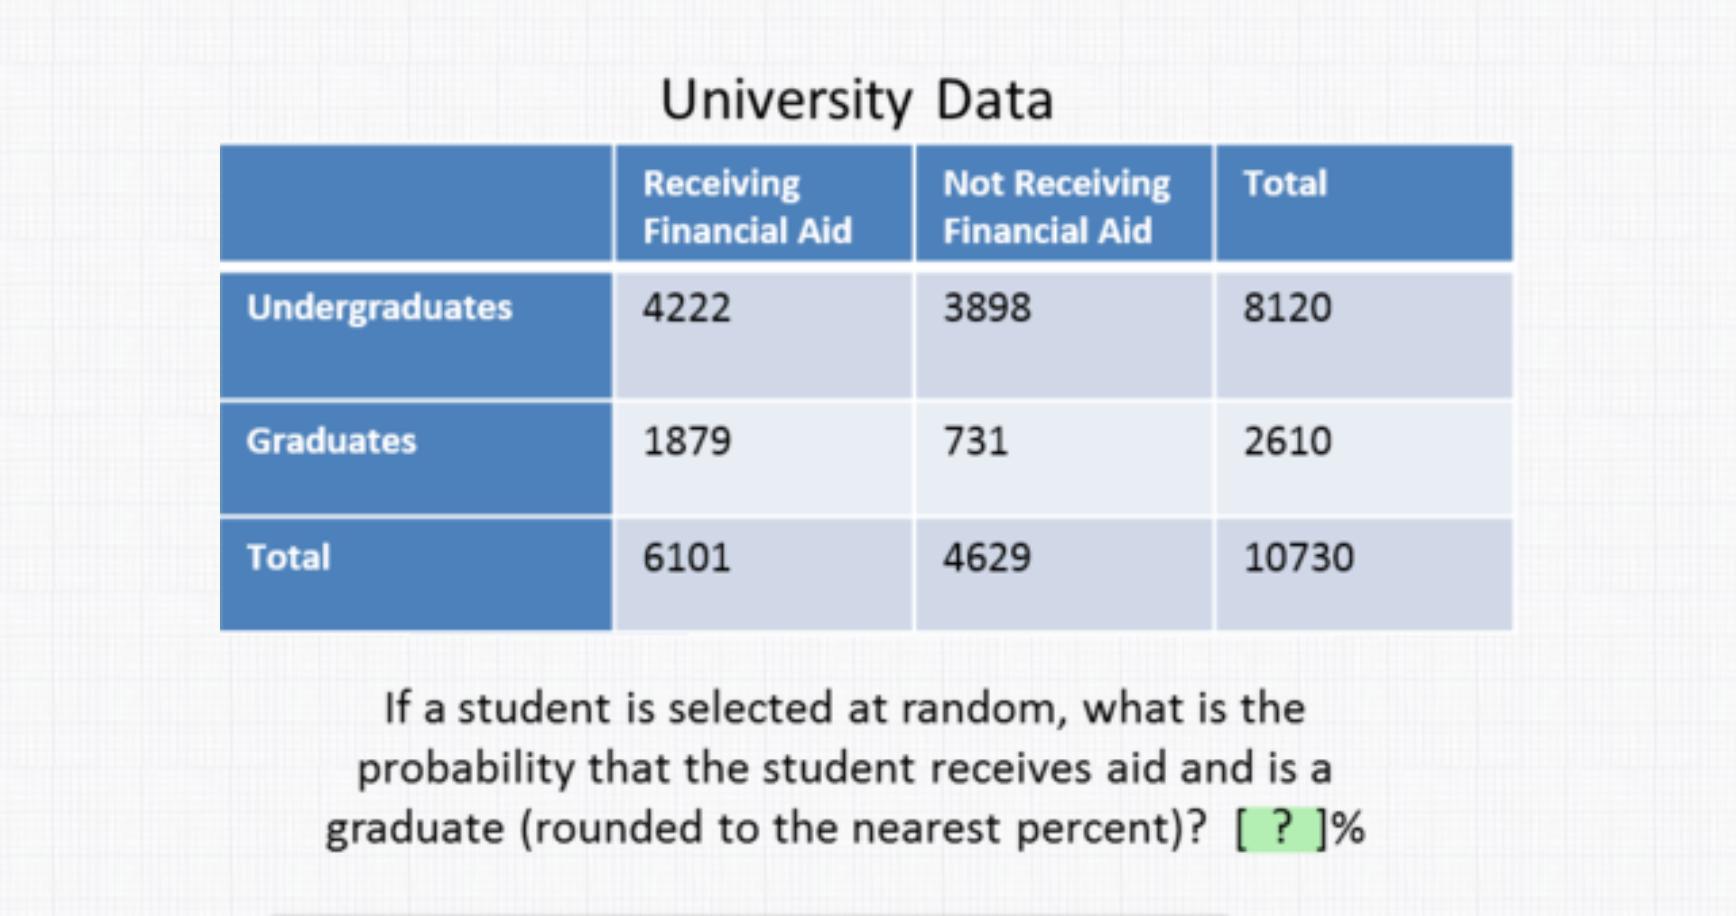
Task: Click the cell showing 8120
Action: (x=1364, y=335)
